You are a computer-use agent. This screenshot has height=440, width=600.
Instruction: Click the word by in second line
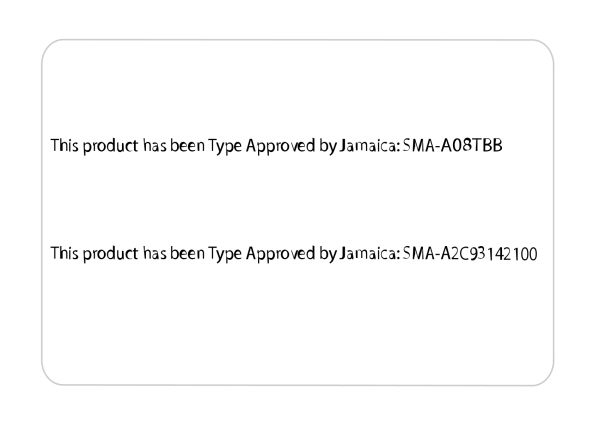click(328, 255)
